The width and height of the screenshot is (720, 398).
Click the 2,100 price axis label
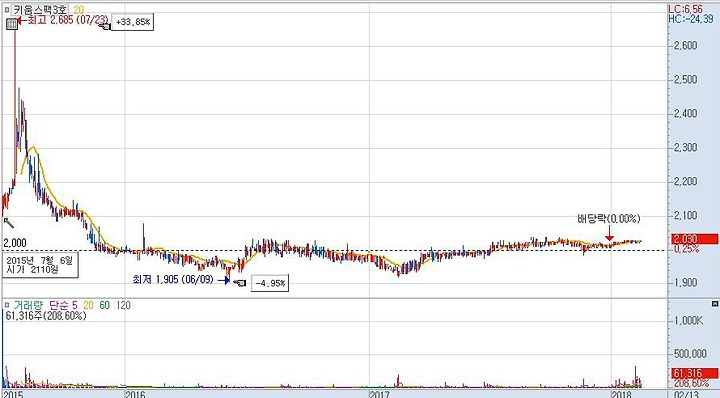tap(685, 215)
